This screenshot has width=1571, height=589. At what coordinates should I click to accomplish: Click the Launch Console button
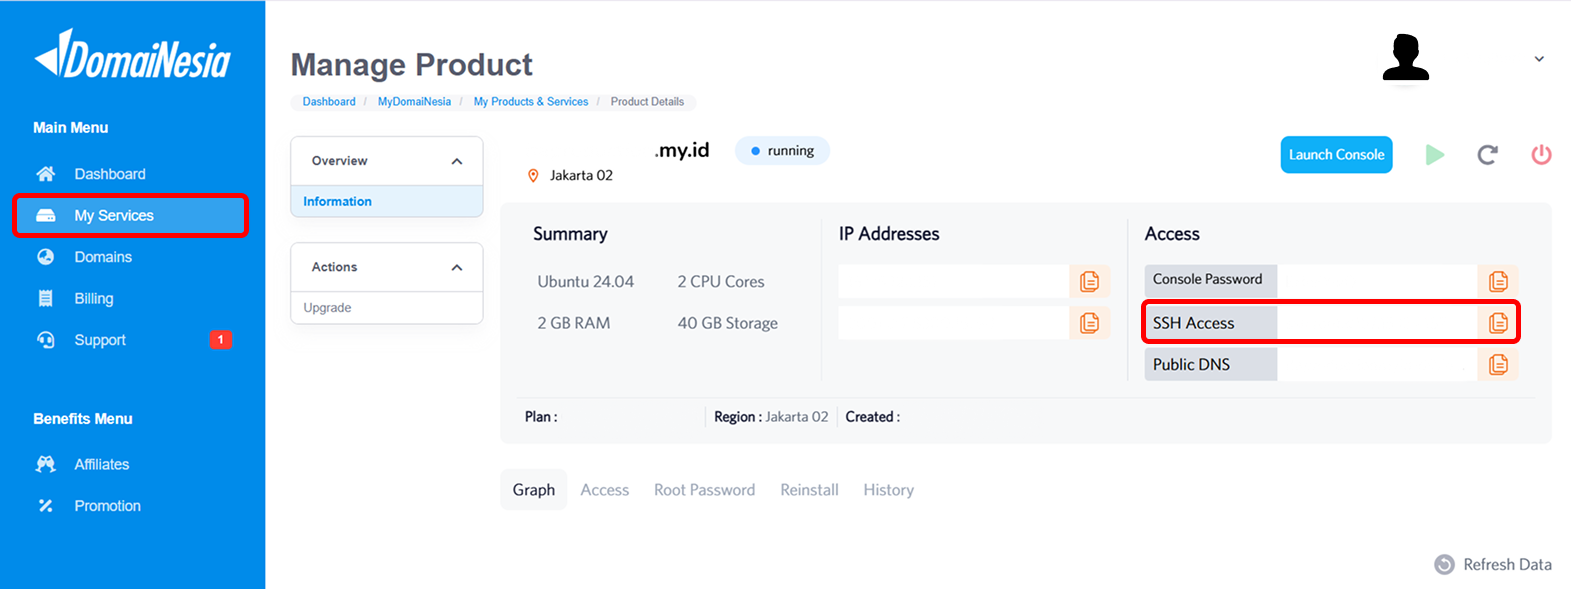pos(1336,155)
